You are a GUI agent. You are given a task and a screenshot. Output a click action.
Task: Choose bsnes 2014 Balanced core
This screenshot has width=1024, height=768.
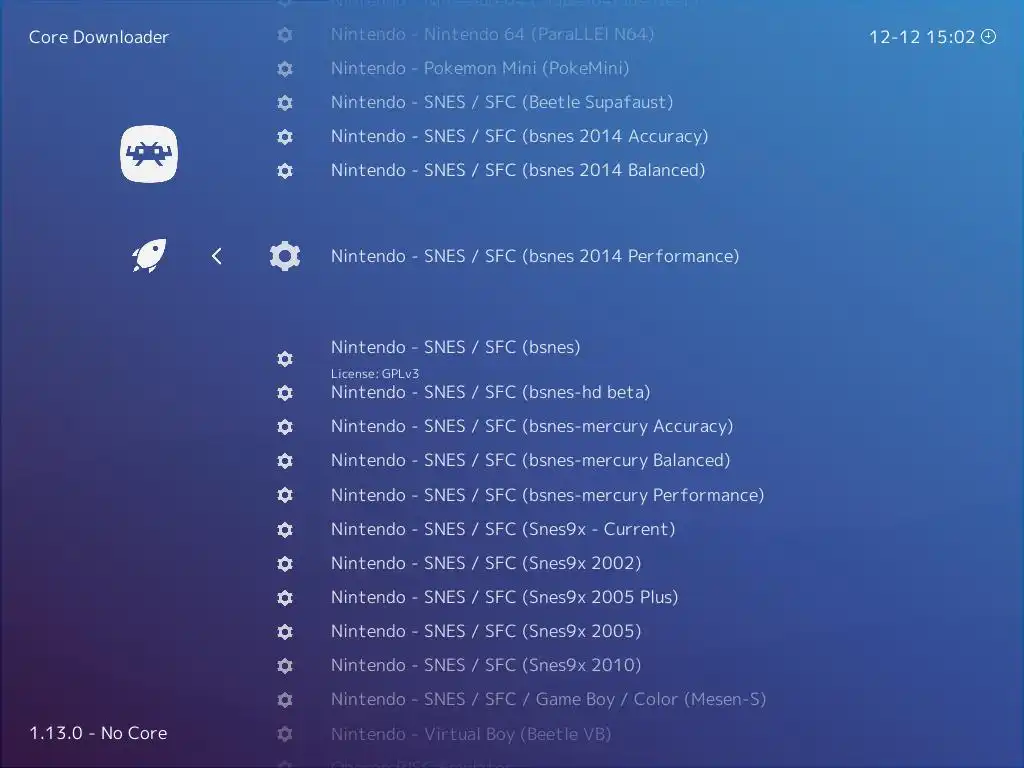point(518,170)
